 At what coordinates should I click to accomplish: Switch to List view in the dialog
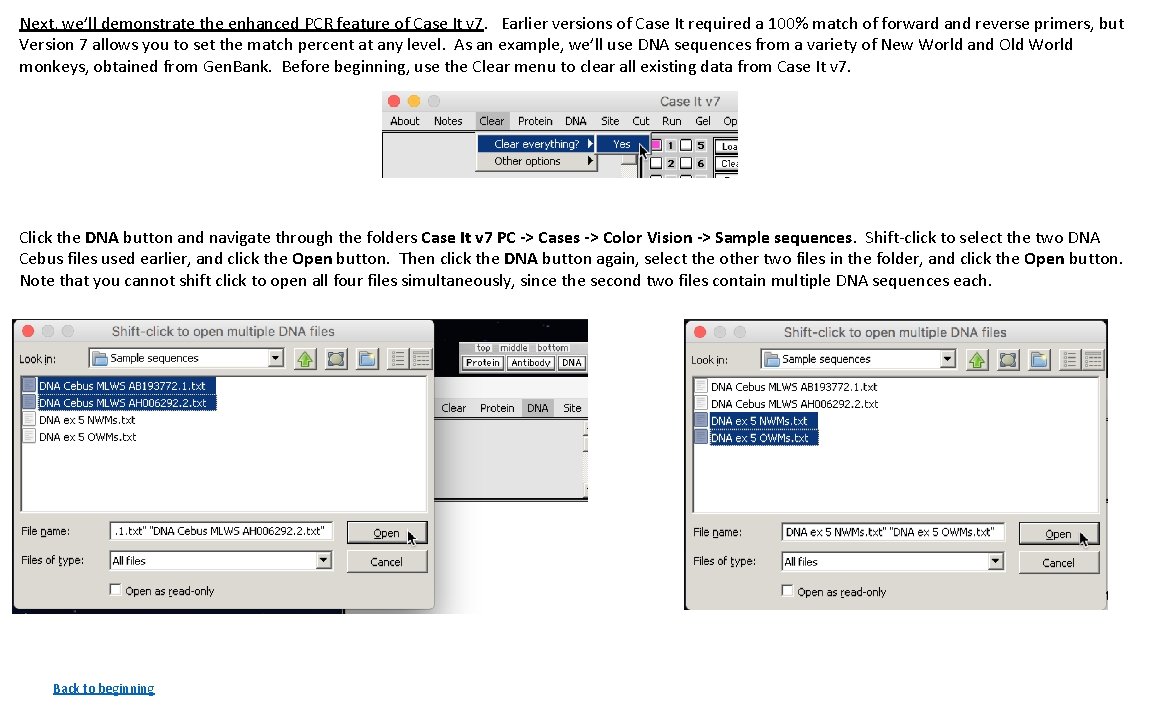coord(396,358)
